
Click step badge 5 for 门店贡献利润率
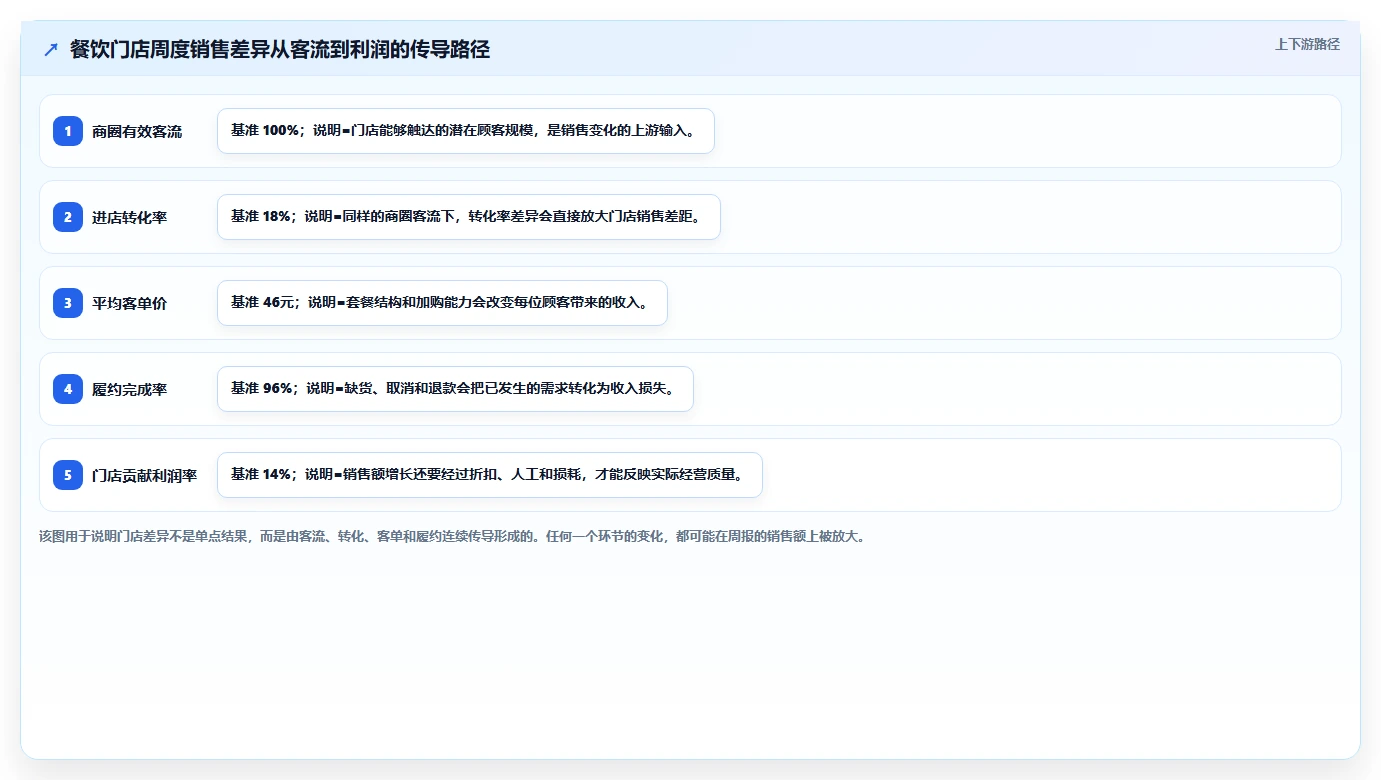(68, 475)
